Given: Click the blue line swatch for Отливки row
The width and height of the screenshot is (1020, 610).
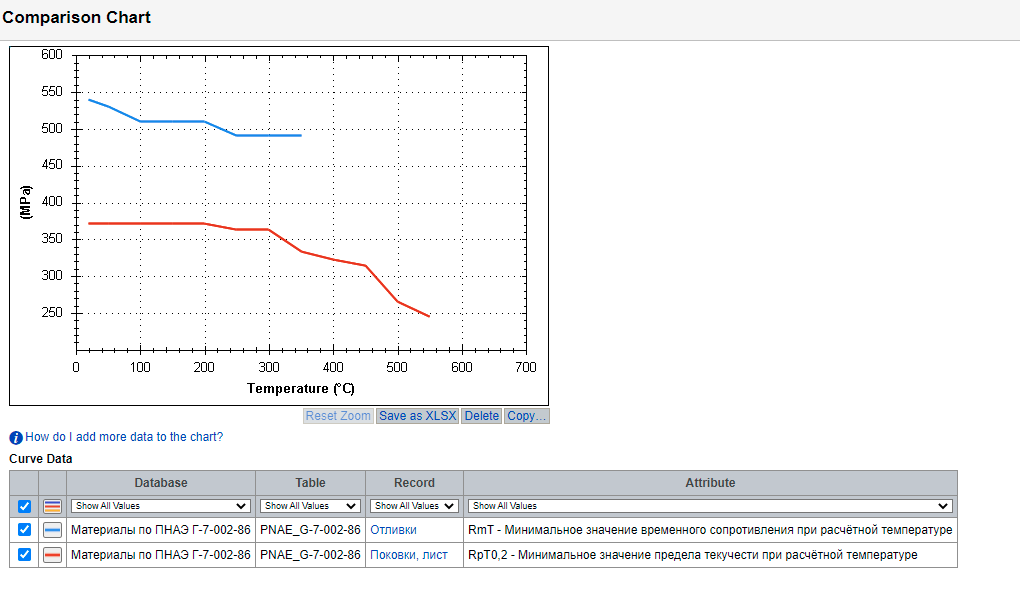Looking at the screenshot, I should coord(53,530).
